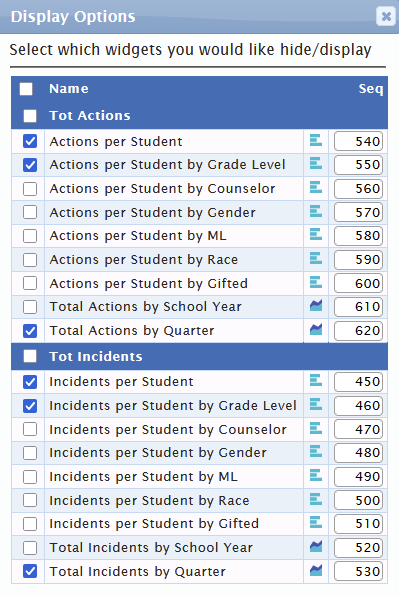
Task: Click area chart icon for Total Actions by School Year
Action: [x=316, y=306]
